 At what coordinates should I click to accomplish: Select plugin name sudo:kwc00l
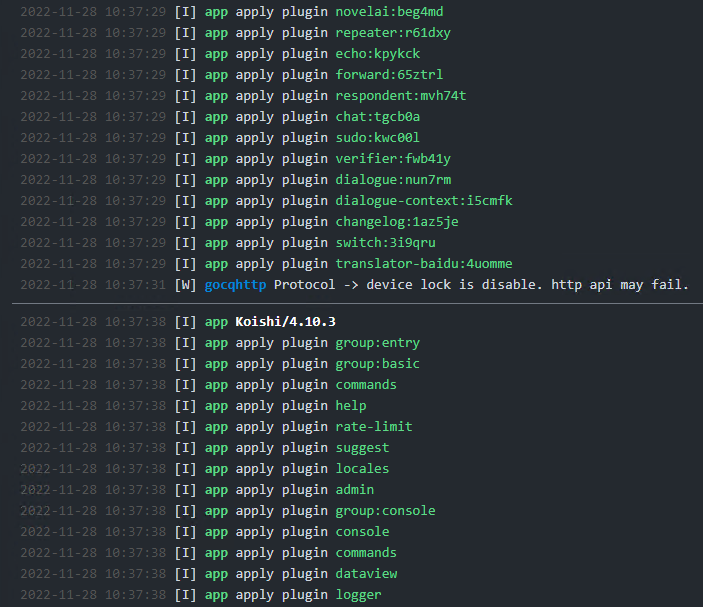(378, 138)
